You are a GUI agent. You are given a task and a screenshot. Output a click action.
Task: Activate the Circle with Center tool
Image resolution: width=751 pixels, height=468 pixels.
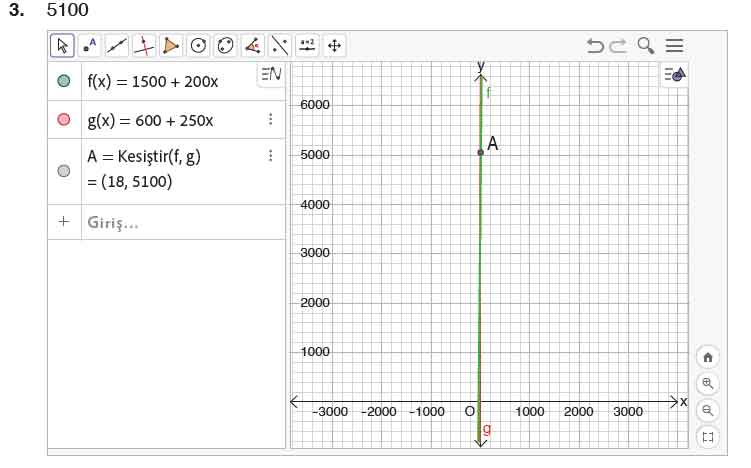pos(198,45)
